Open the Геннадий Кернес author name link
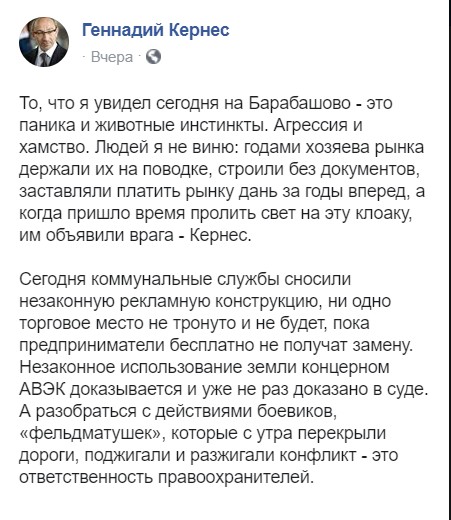The height and width of the screenshot is (520, 451). 156,30
